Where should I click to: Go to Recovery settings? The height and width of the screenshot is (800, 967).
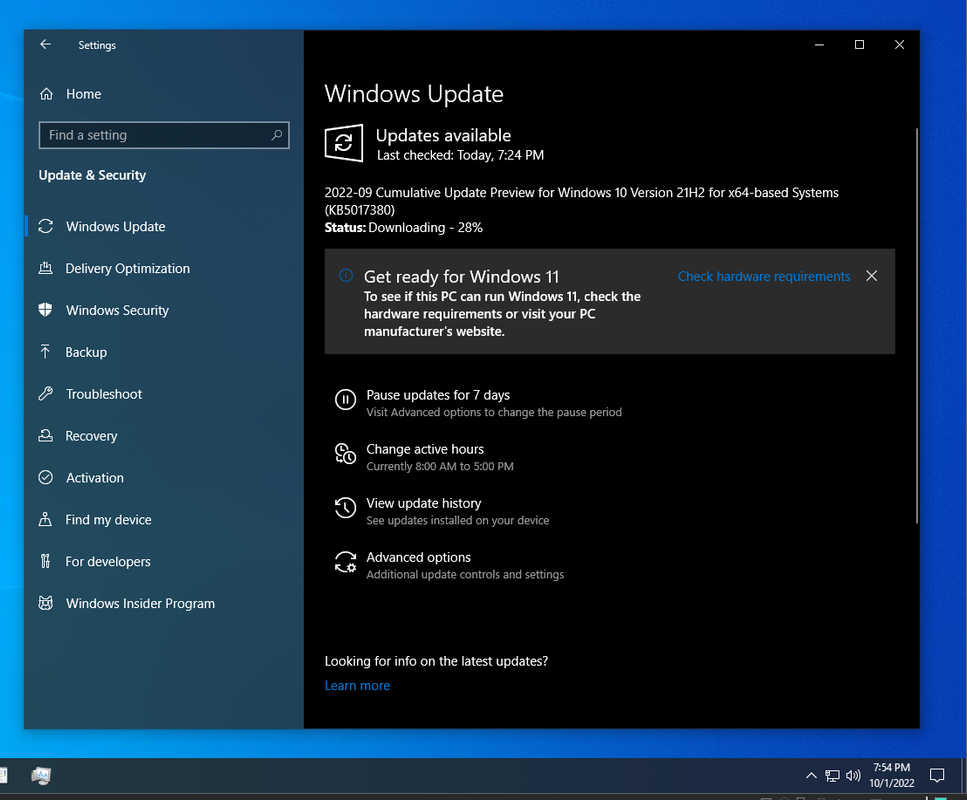pyautogui.click(x=91, y=436)
